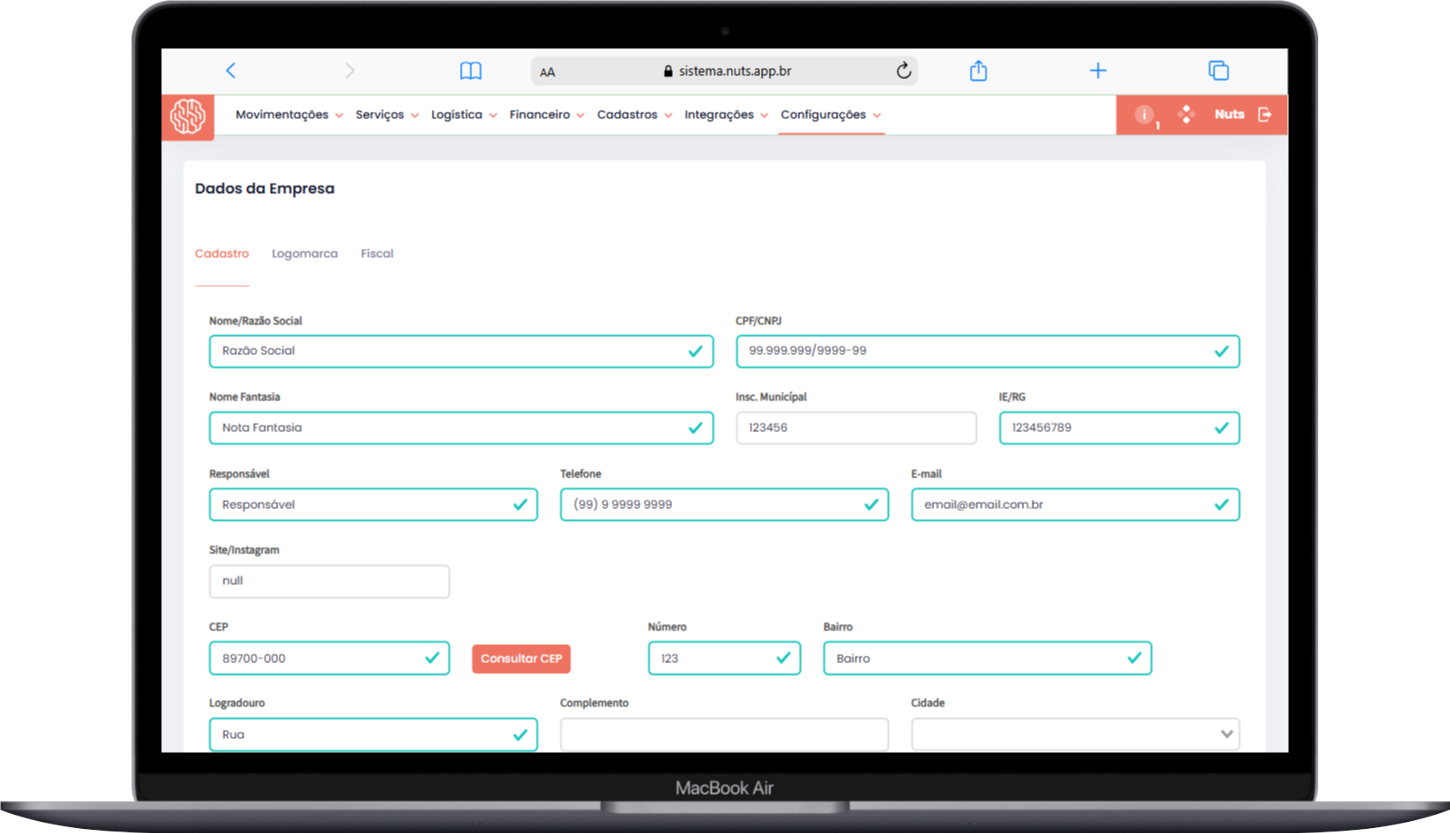Image resolution: width=1450 pixels, height=833 pixels.
Task: Switch to the Logomarca tab
Action: pyautogui.click(x=304, y=254)
